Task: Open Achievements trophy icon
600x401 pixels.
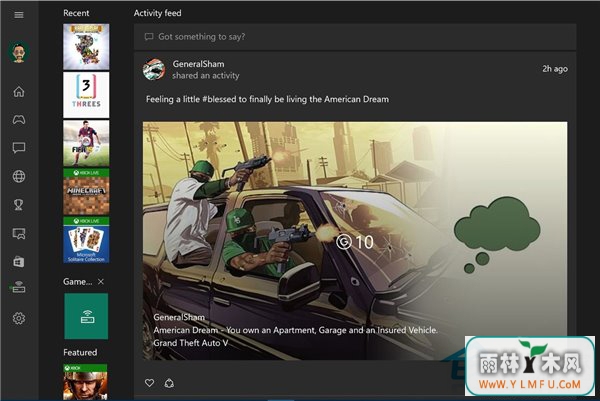Action: tap(18, 205)
